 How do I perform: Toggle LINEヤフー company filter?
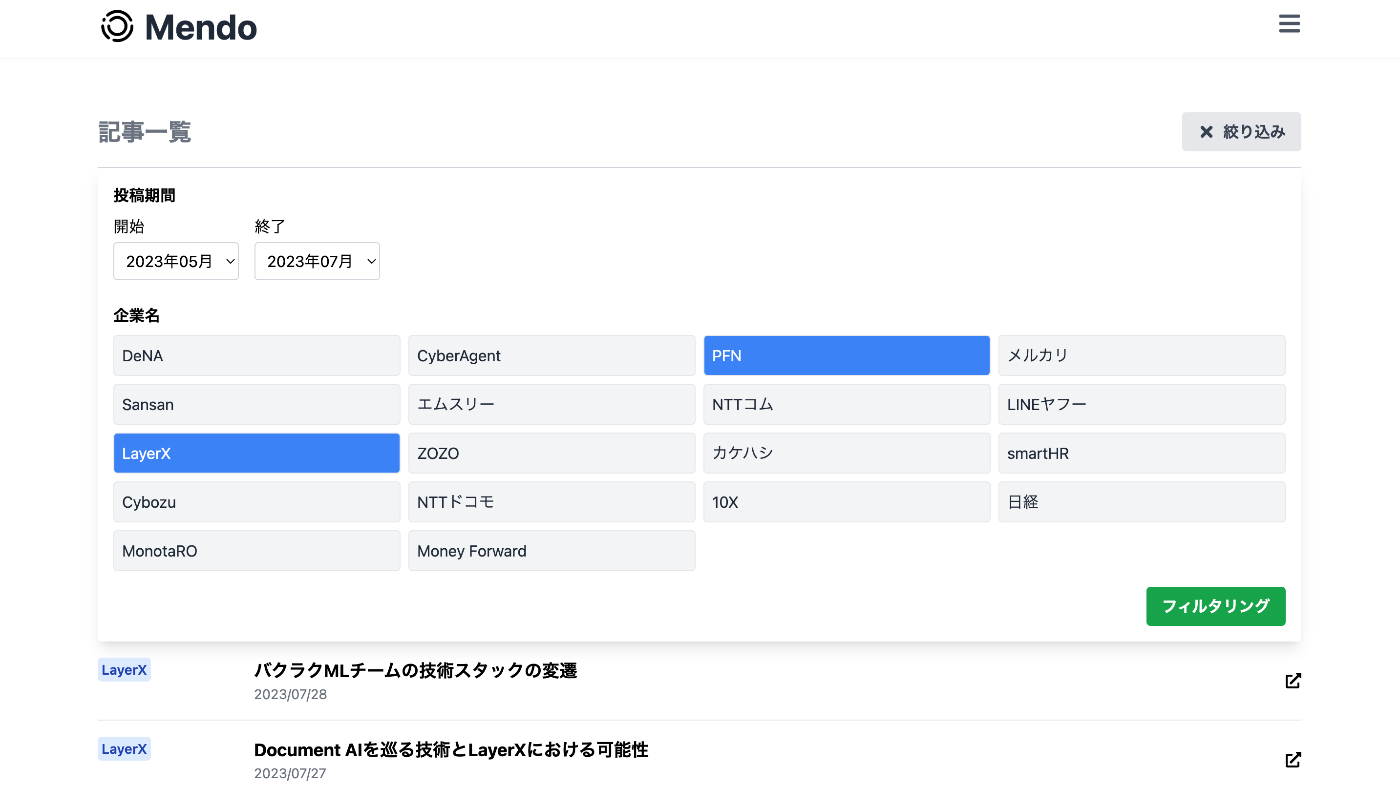[x=1142, y=405]
